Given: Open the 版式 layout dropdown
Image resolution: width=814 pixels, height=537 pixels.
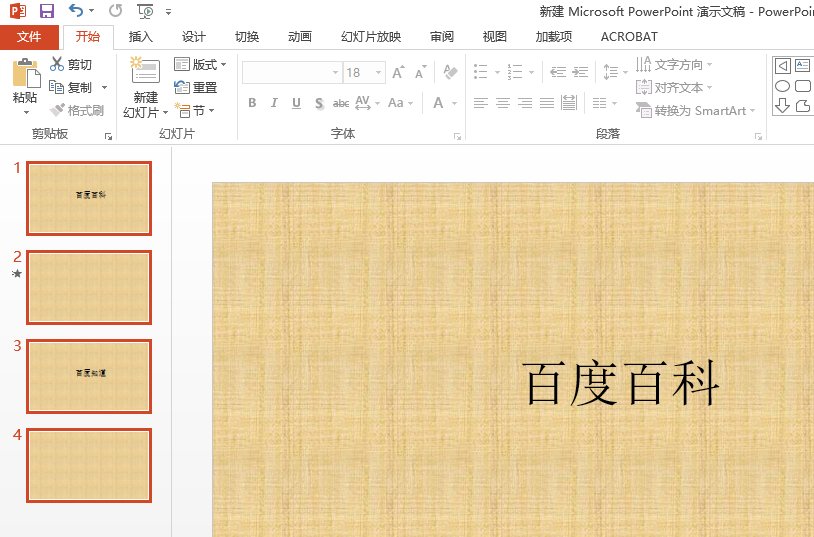Looking at the screenshot, I should tap(200, 64).
